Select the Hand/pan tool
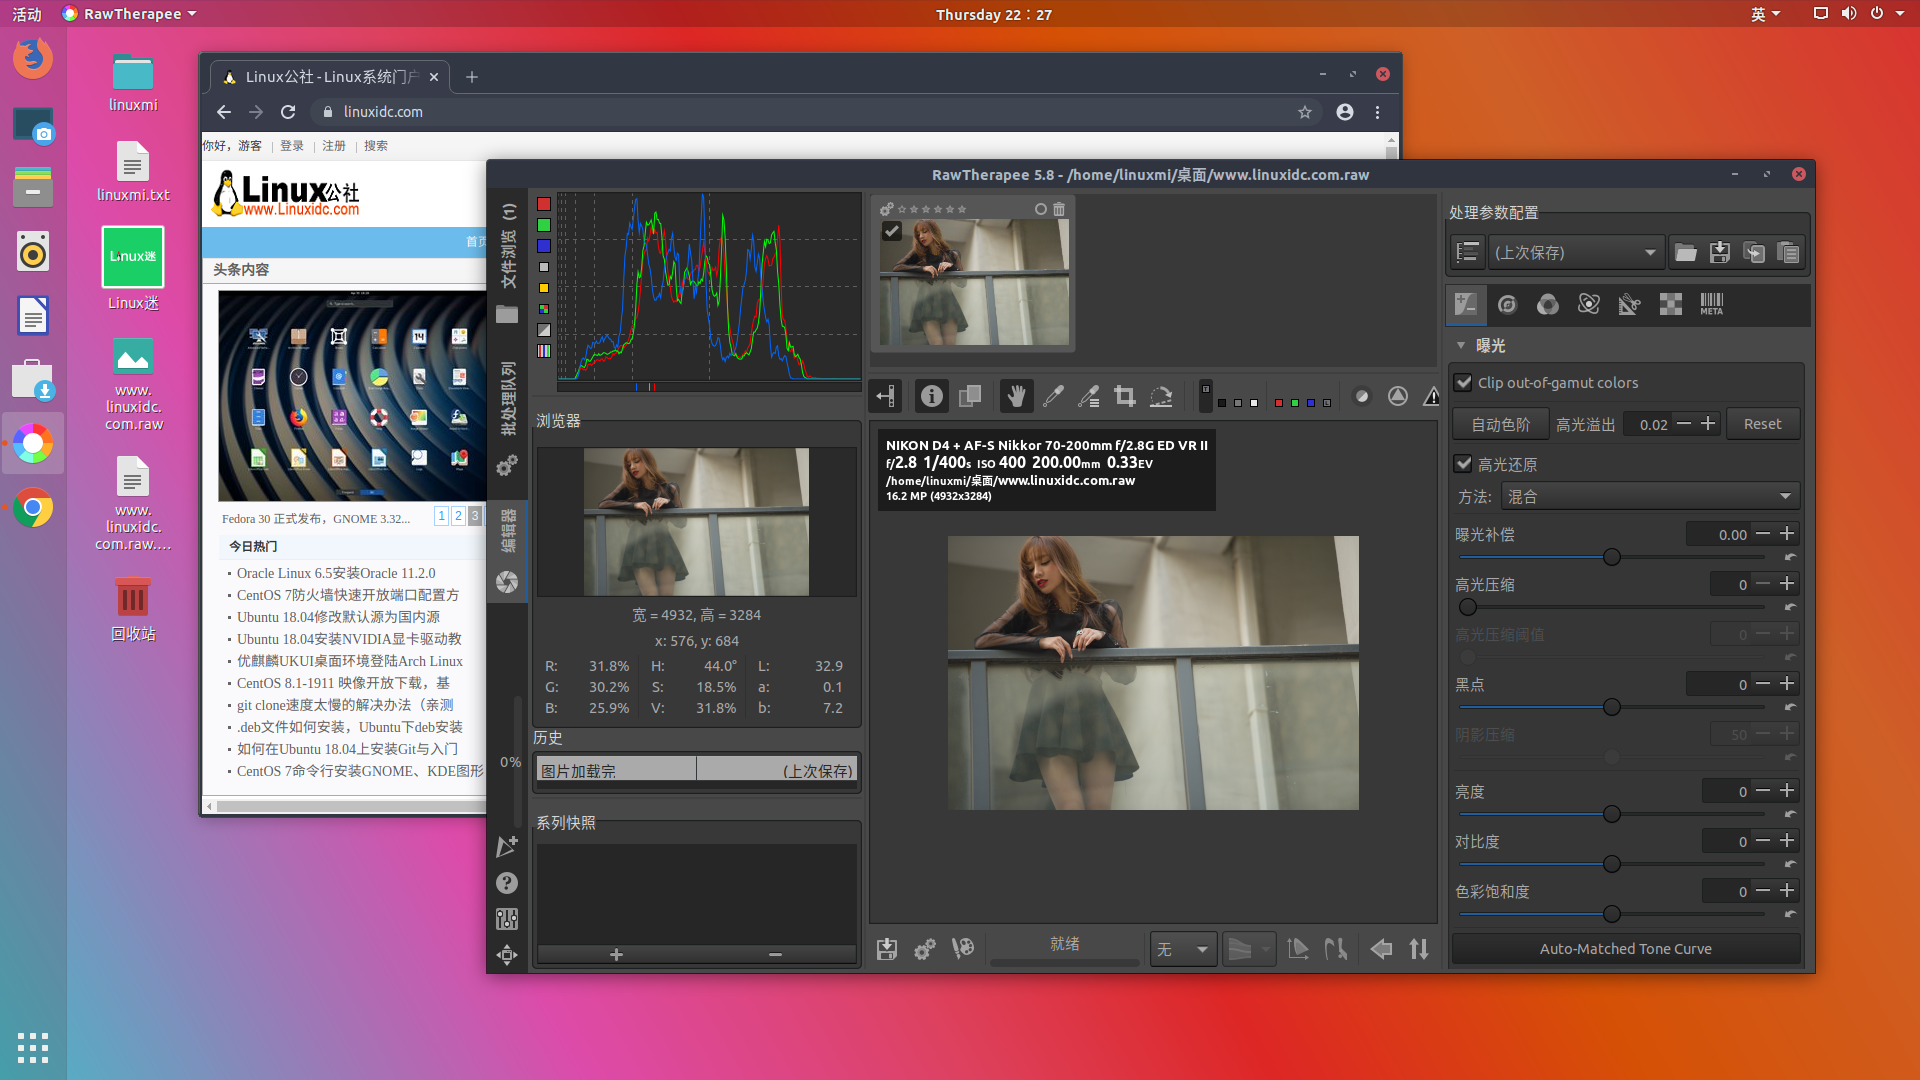Image resolution: width=1920 pixels, height=1080 pixels. tap(1016, 395)
